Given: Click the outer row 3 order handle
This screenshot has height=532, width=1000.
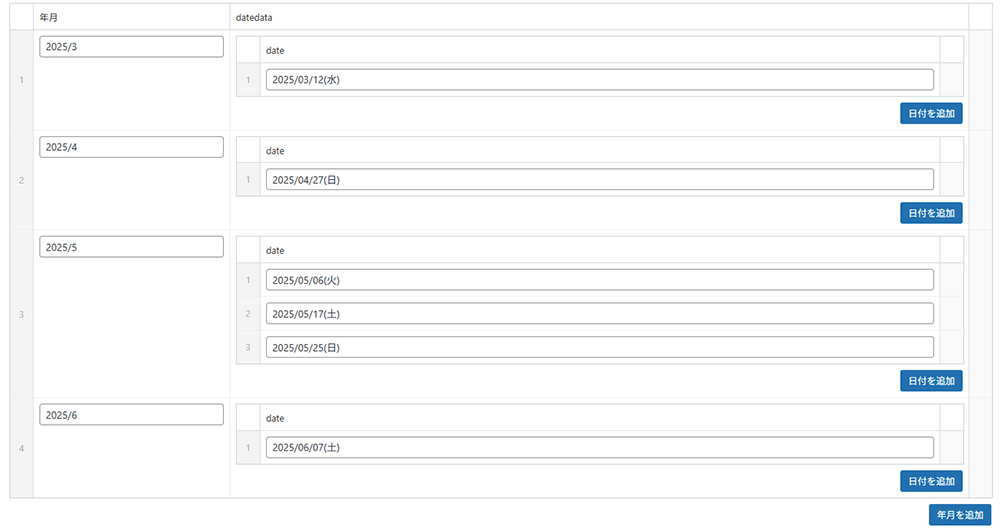Looking at the screenshot, I should tap(21, 314).
